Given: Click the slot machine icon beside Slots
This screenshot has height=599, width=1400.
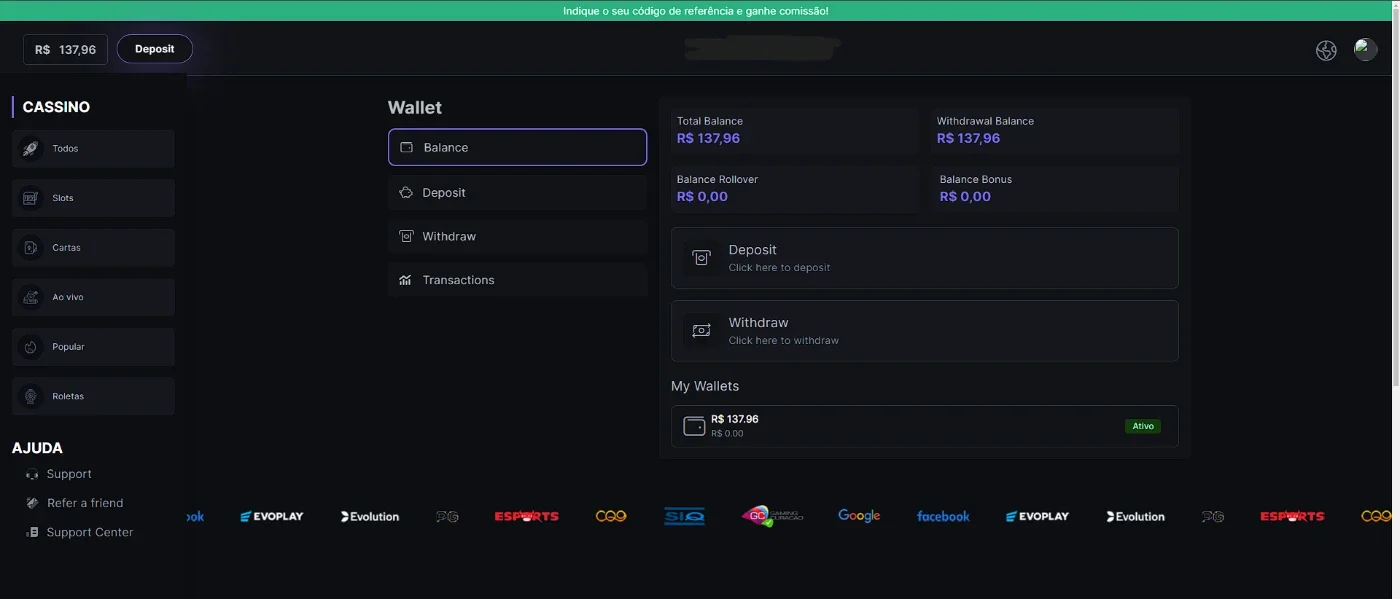Looking at the screenshot, I should click(x=31, y=198).
